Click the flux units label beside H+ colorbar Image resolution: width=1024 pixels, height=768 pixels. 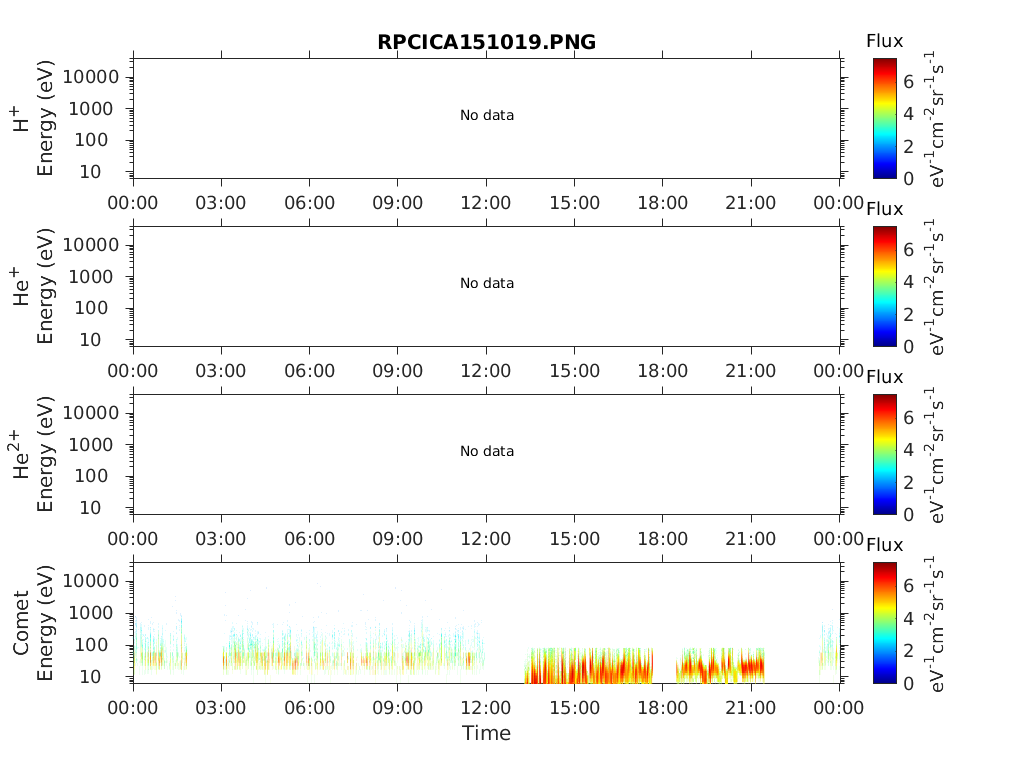[935, 118]
